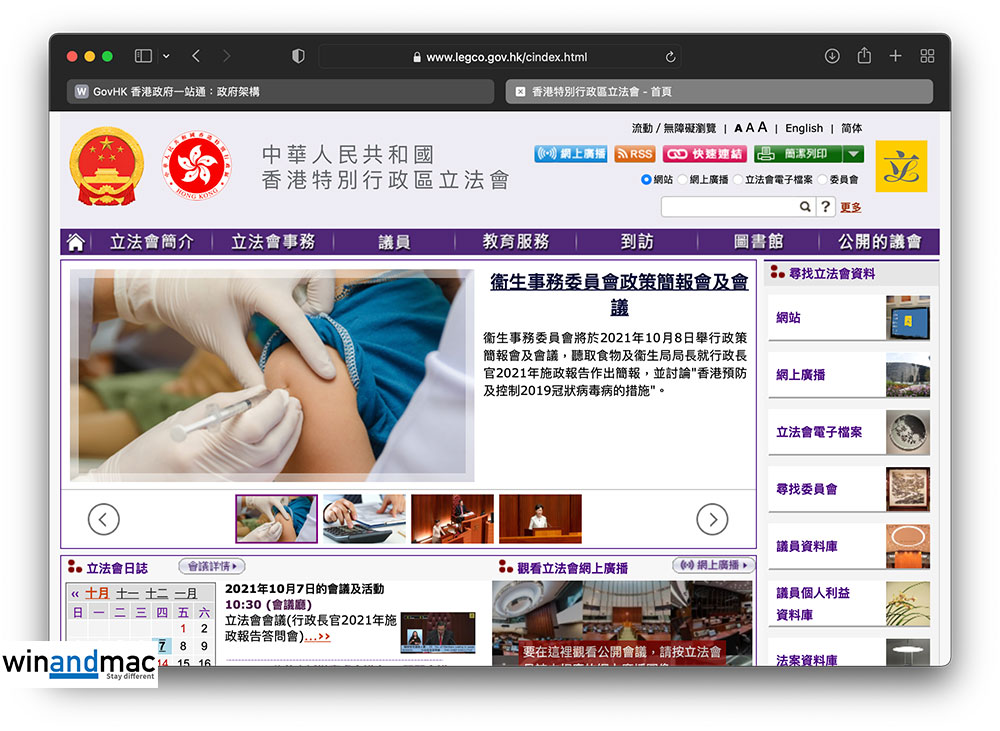Open the 衛生事務委員會政策簡報會及會議 headline
This screenshot has width=1000, height=731.
619,295
